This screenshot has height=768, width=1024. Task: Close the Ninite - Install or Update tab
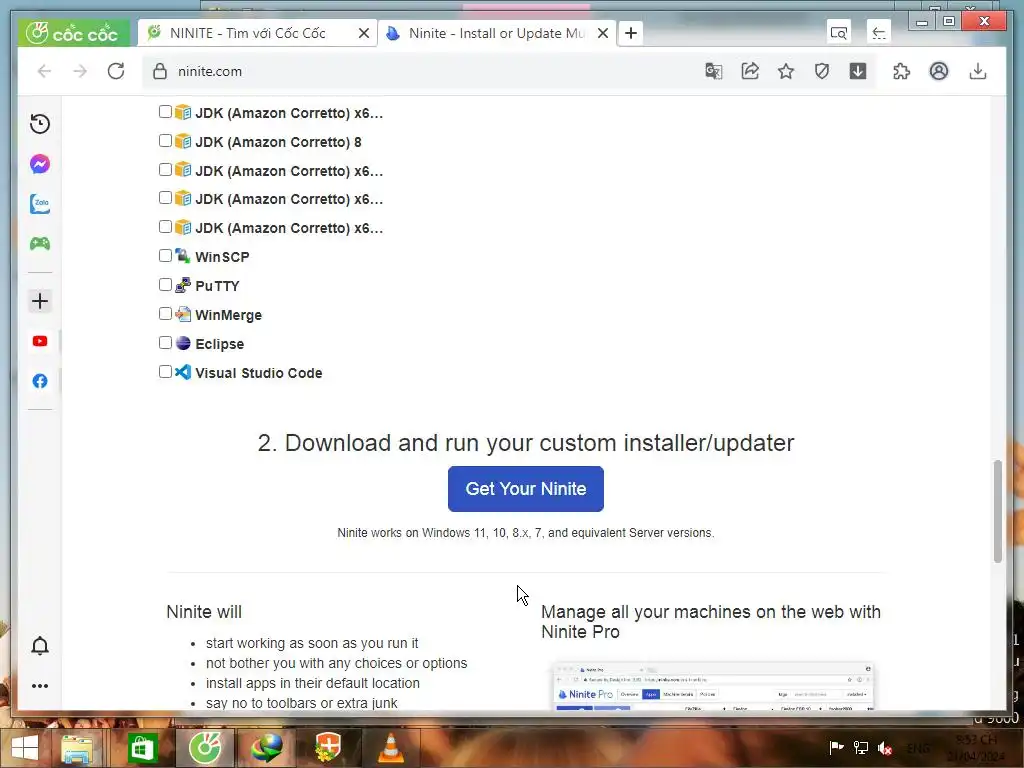point(603,33)
